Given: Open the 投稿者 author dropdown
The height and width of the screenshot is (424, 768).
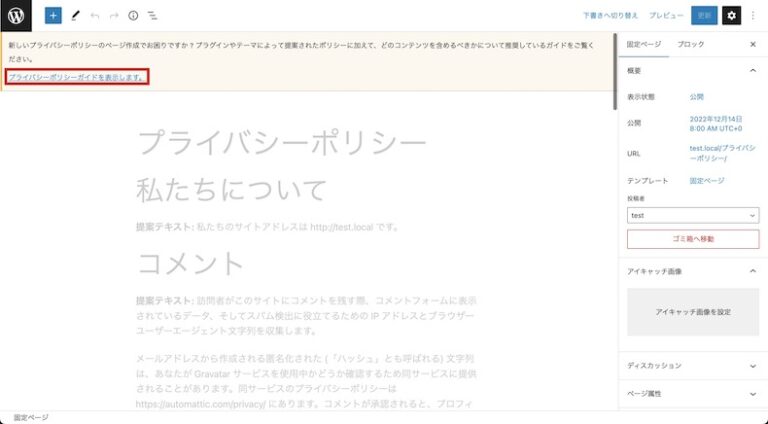Looking at the screenshot, I should pyautogui.click(x=692, y=215).
